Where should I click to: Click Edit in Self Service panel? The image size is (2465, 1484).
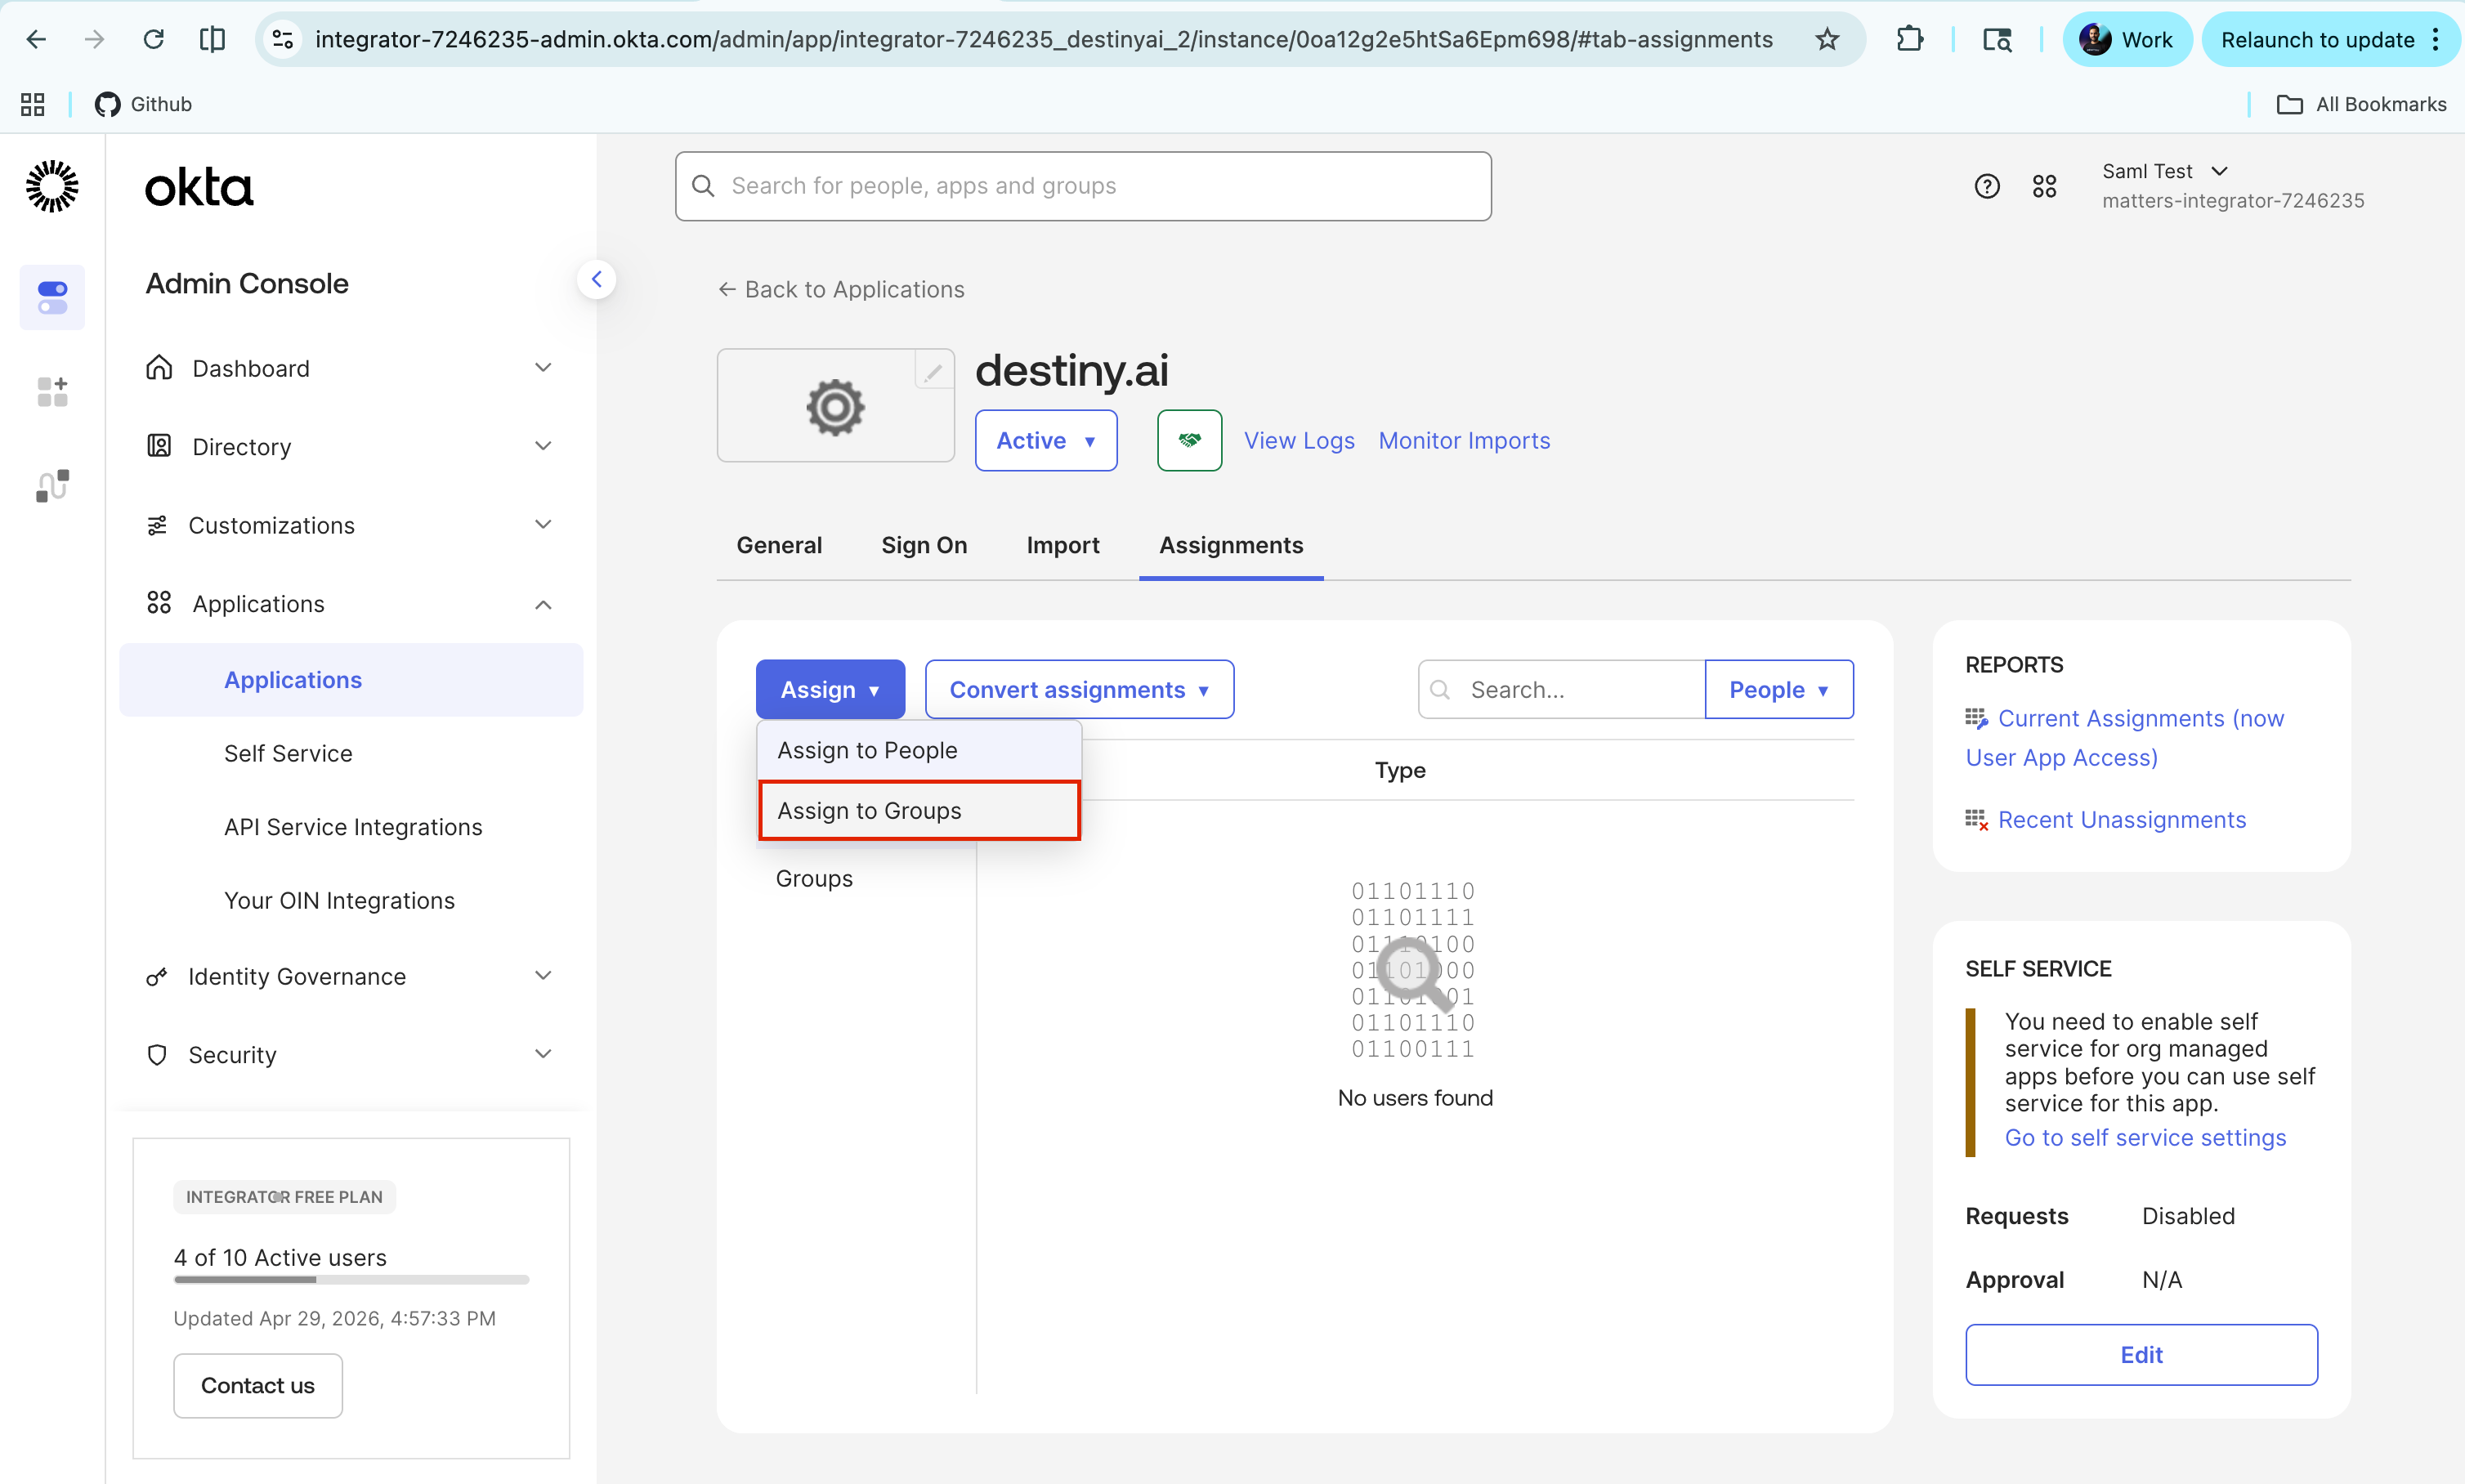(x=2141, y=1354)
